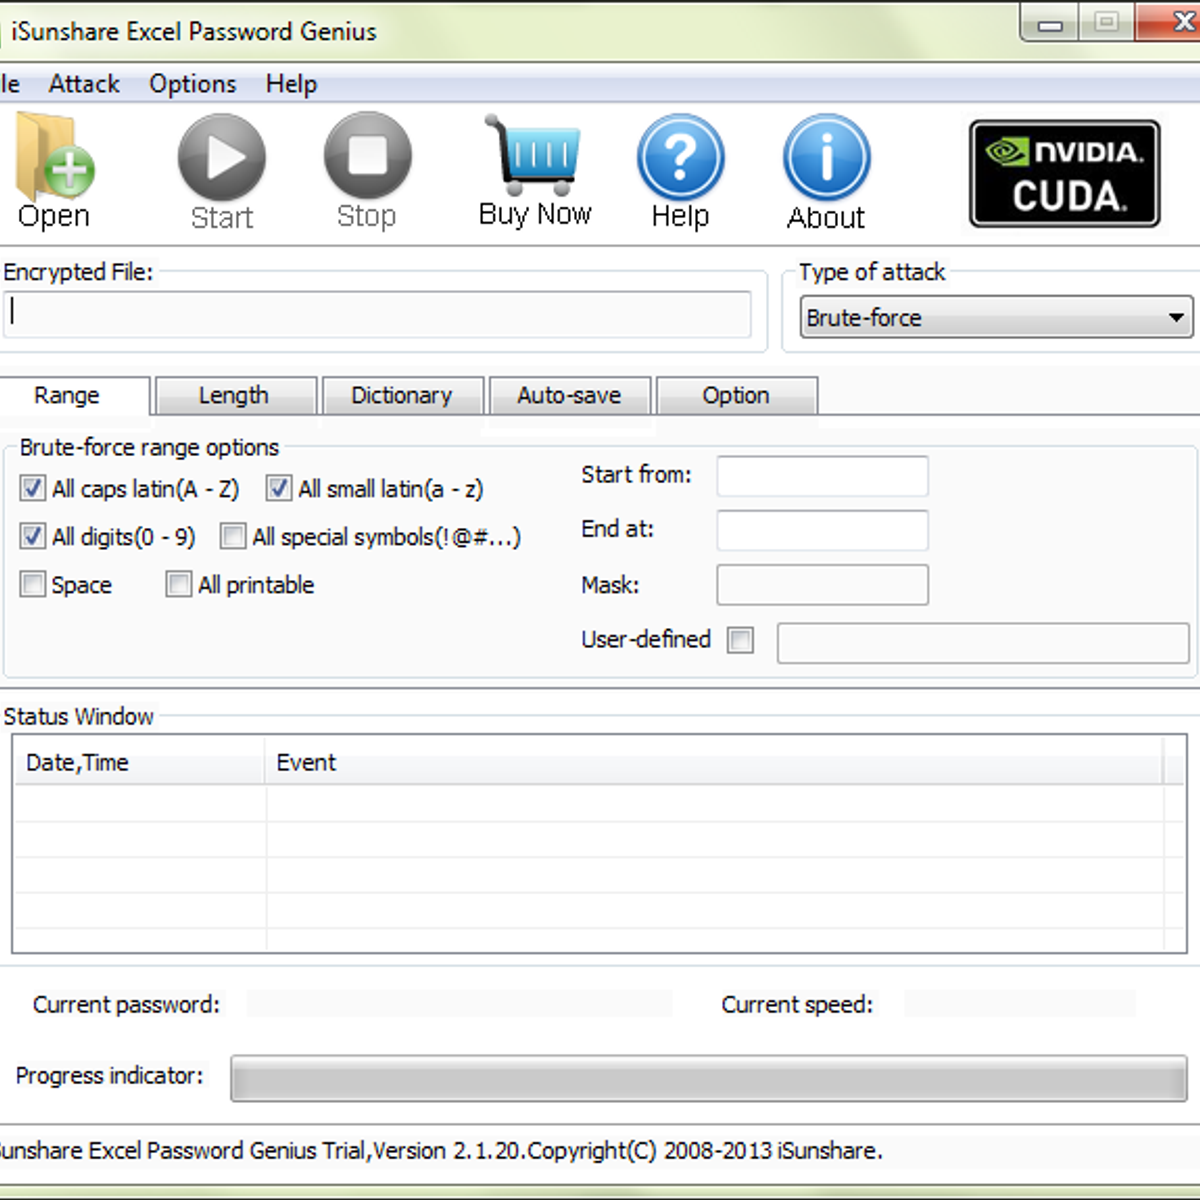Enable the User-defined checkbox

(x=741, y=640)
